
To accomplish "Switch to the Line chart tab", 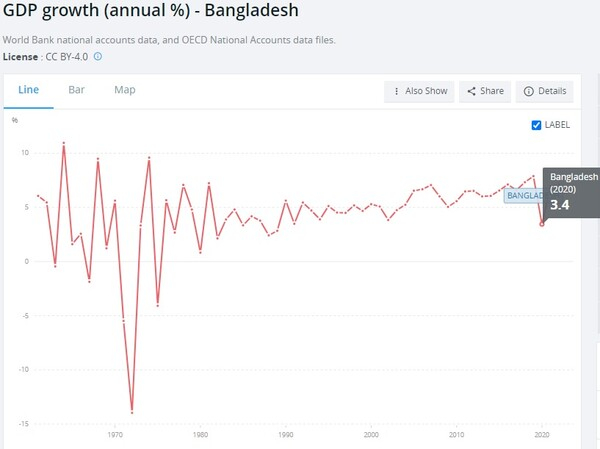I will [x=28, y=90].
